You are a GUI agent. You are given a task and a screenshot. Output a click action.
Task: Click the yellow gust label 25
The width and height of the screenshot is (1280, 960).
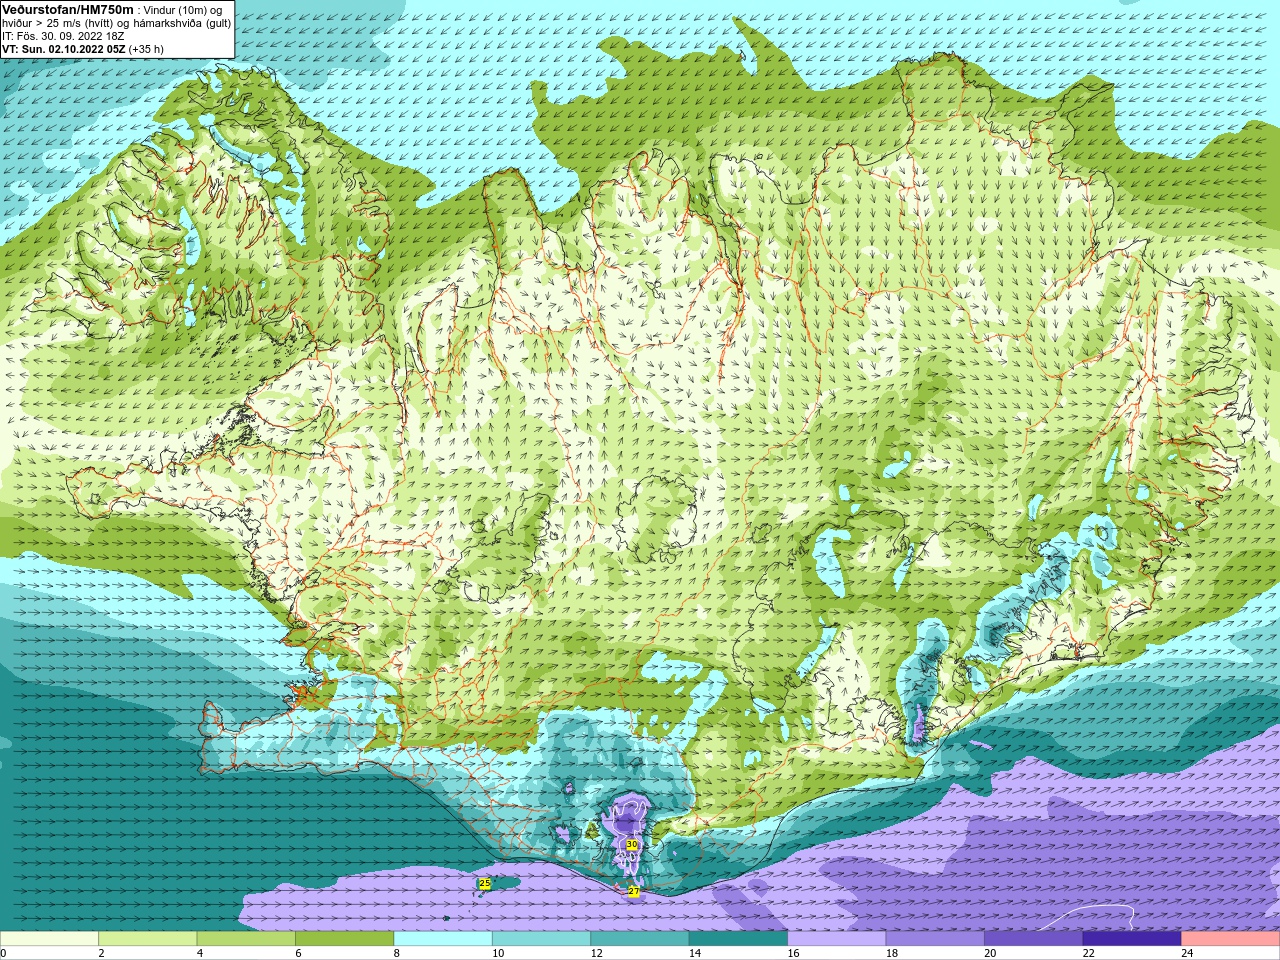coord(485,883)
